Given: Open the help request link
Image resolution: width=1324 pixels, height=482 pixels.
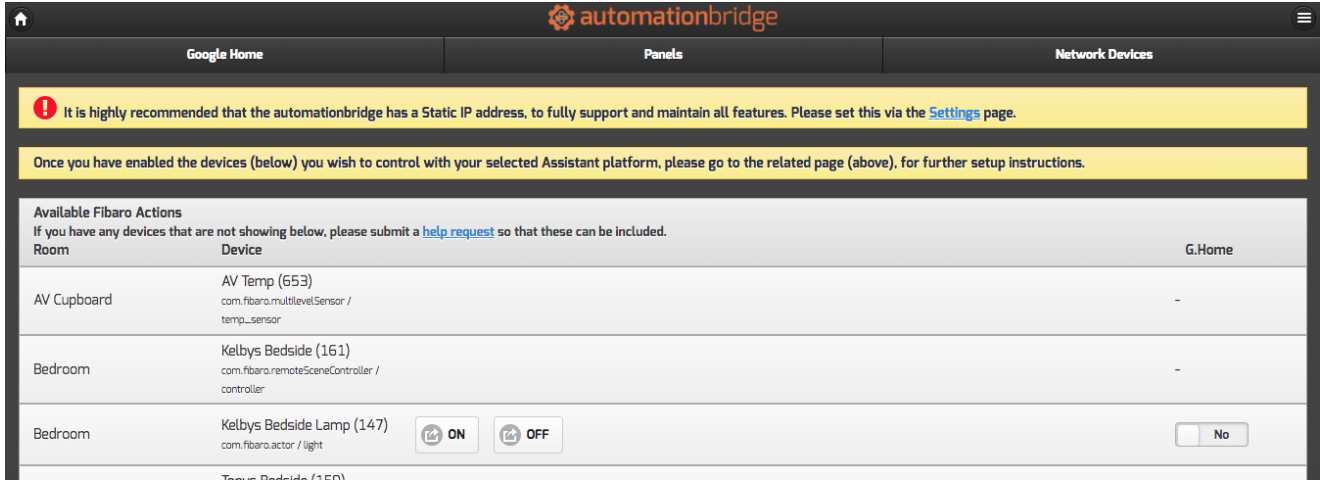Looking at the screenshot, I should (x=458, y=231).
